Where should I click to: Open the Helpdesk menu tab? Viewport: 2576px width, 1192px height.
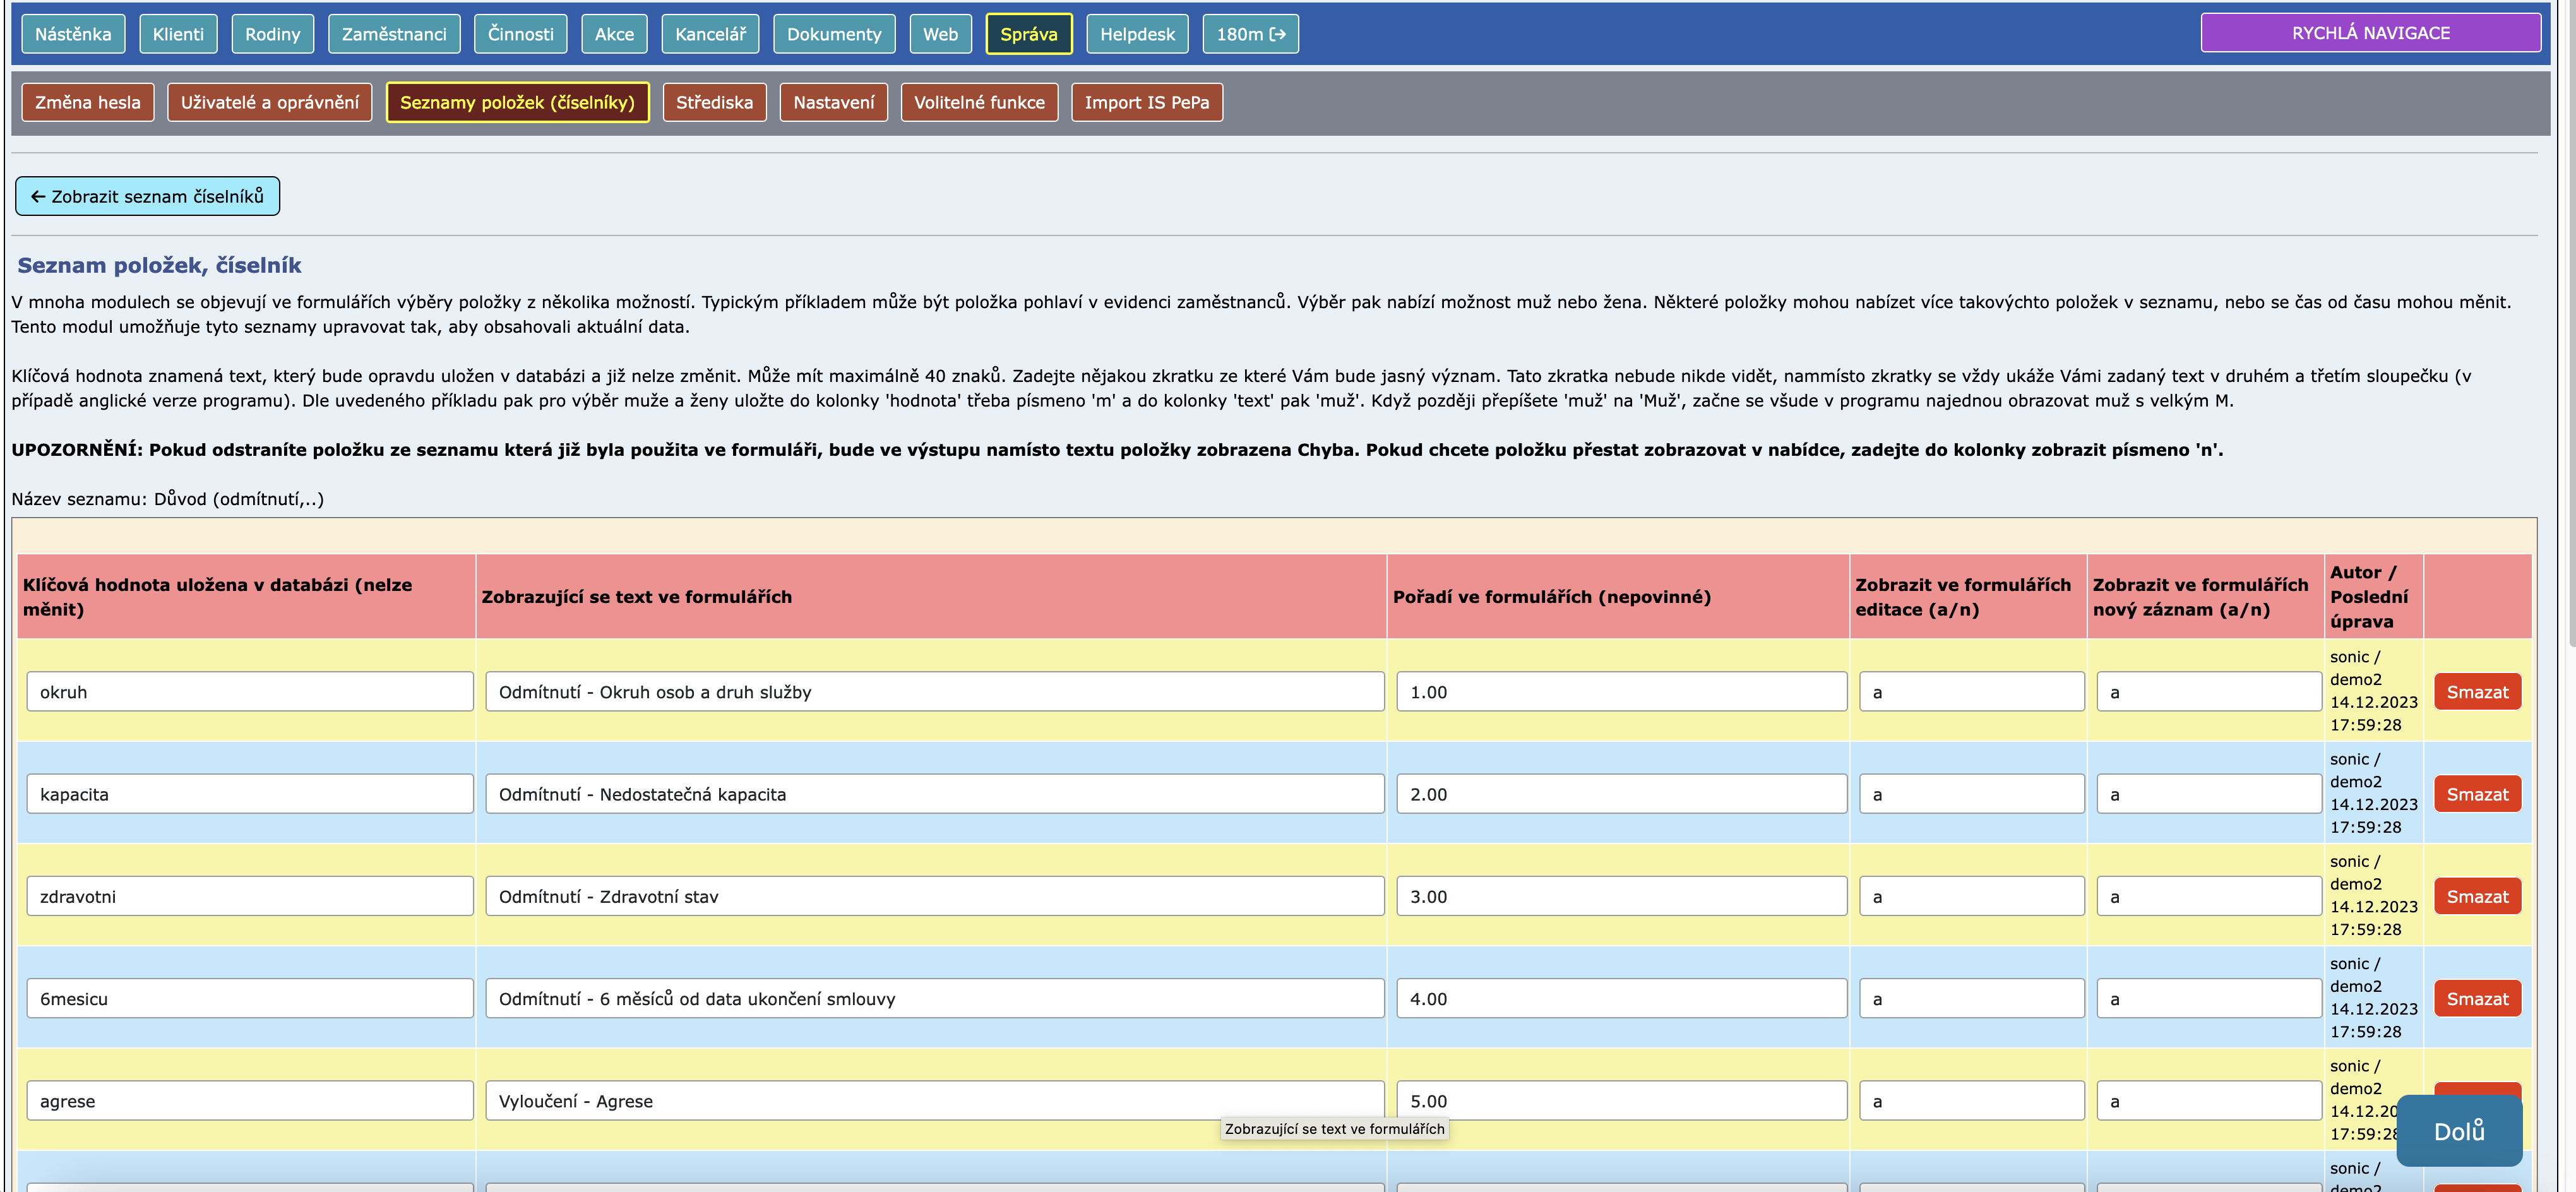pos(1137,34)
